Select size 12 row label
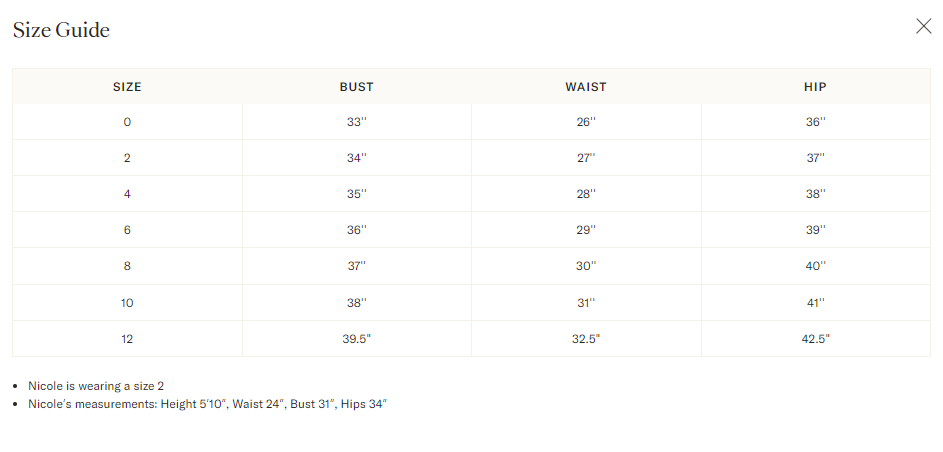Image resolution: width=943 pixels, height=452 pixels. (x=127, y=339)
